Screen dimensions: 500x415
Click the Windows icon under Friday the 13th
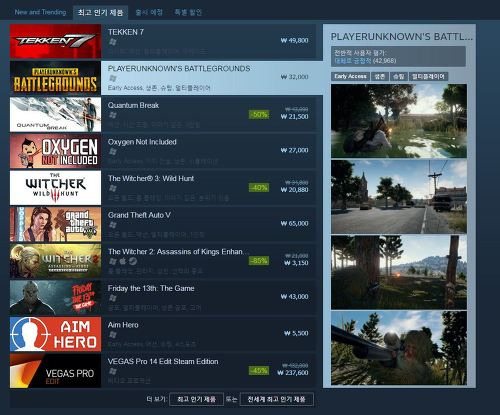[x=113, y=298]
